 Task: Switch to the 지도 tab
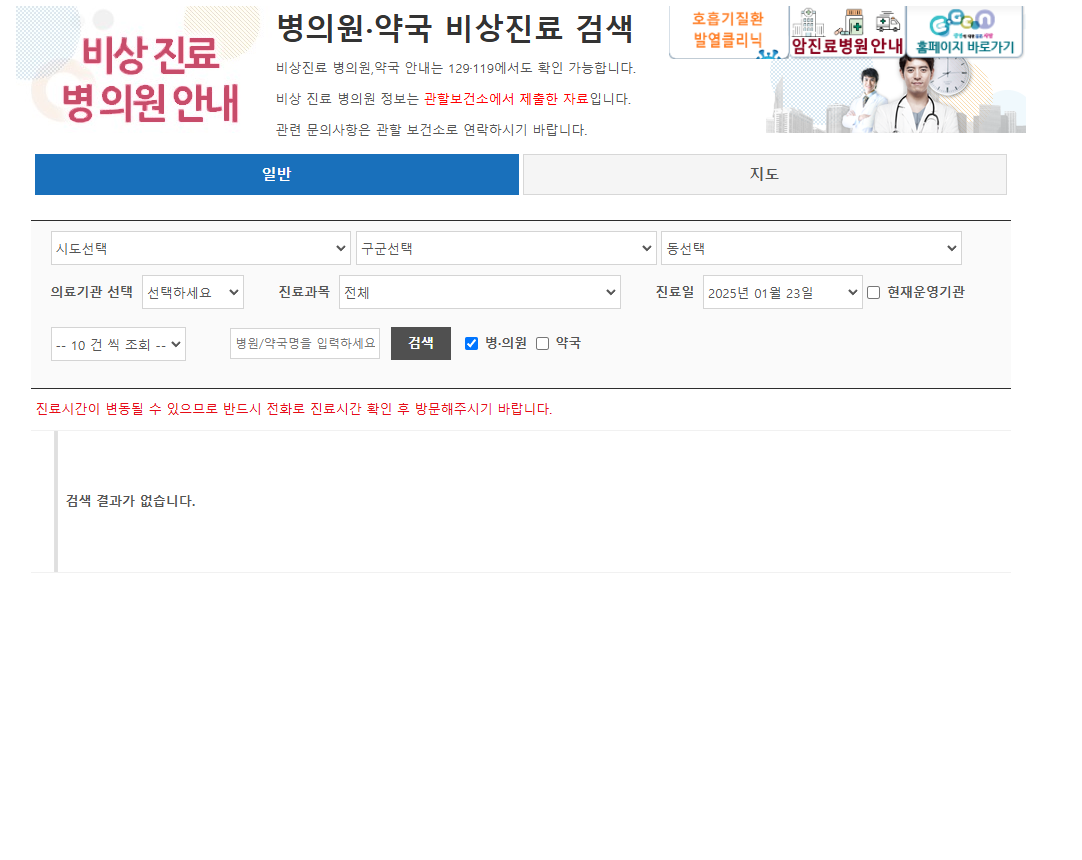(765, 175)
